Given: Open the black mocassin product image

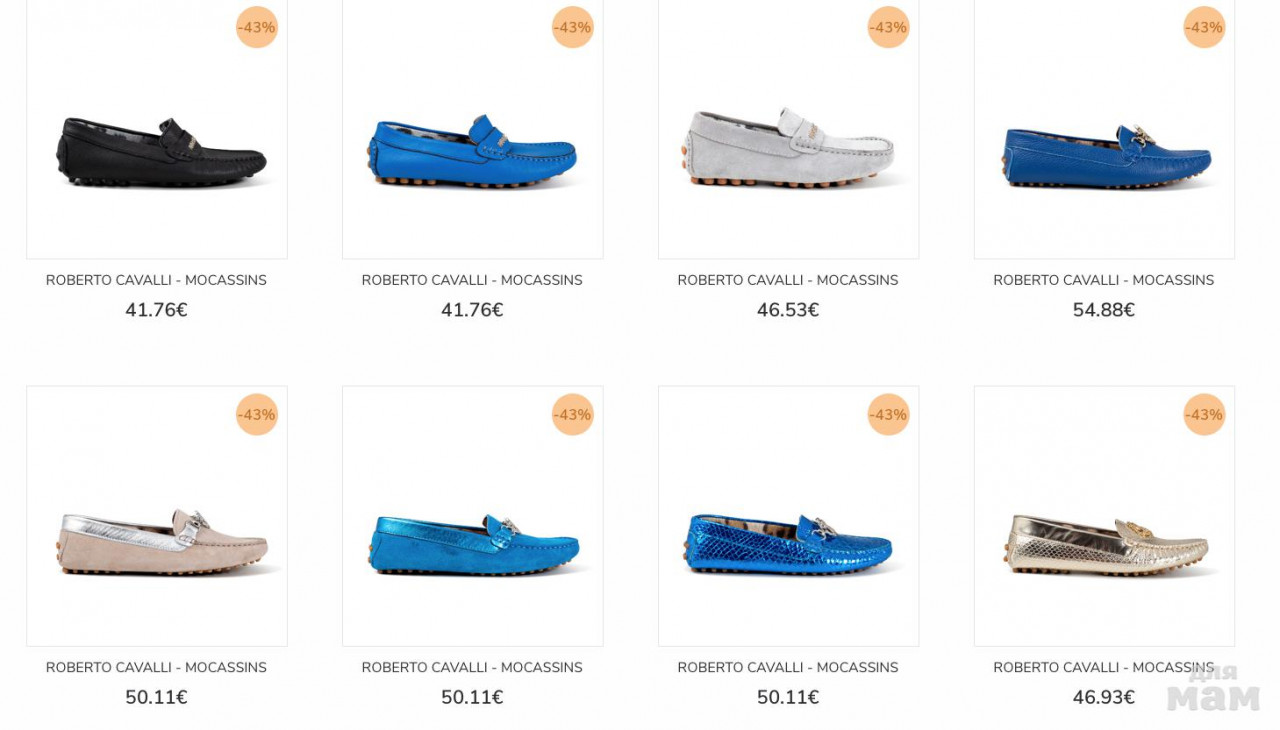Looking at the screenshot, I should tap(157, 130).
